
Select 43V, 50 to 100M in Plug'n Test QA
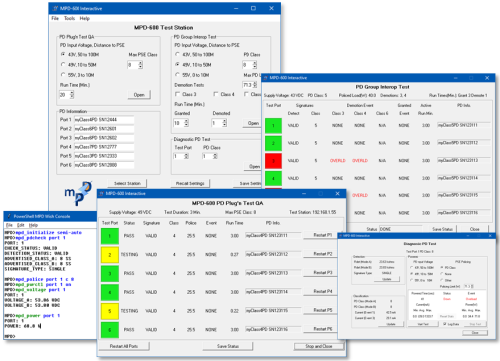tap(63, 54)
